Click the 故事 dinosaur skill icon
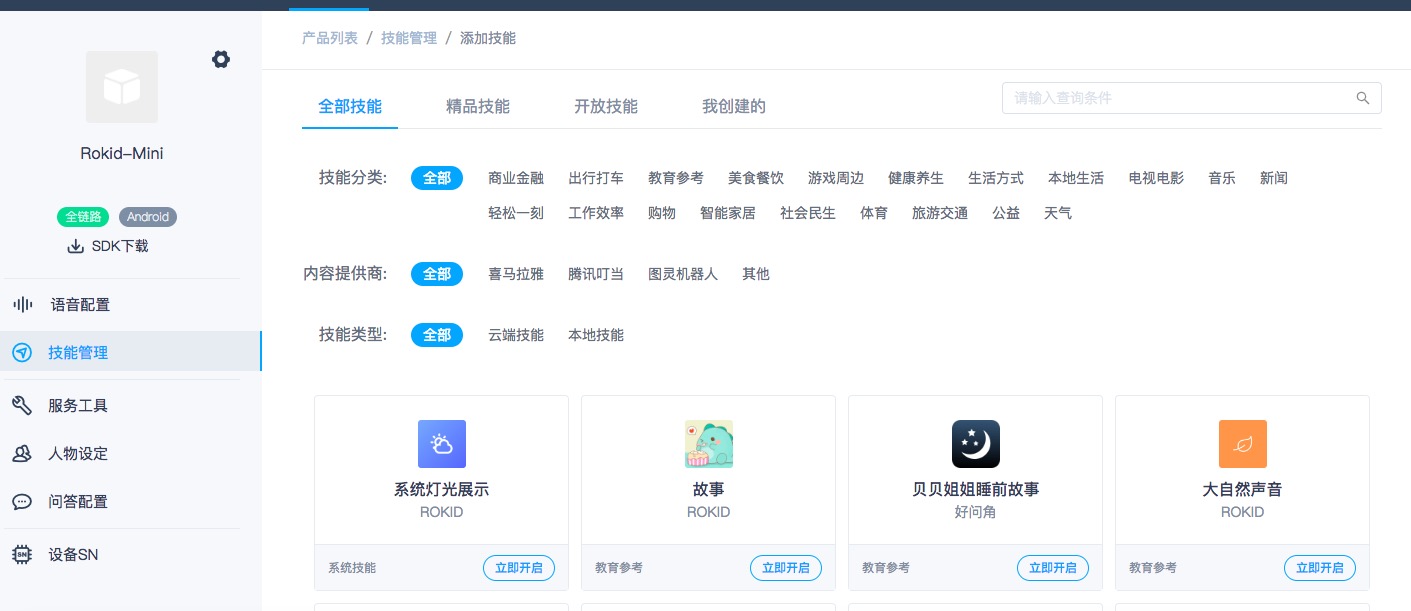Viewport: 1411px width, 611px height. click(x=709, y=444)
